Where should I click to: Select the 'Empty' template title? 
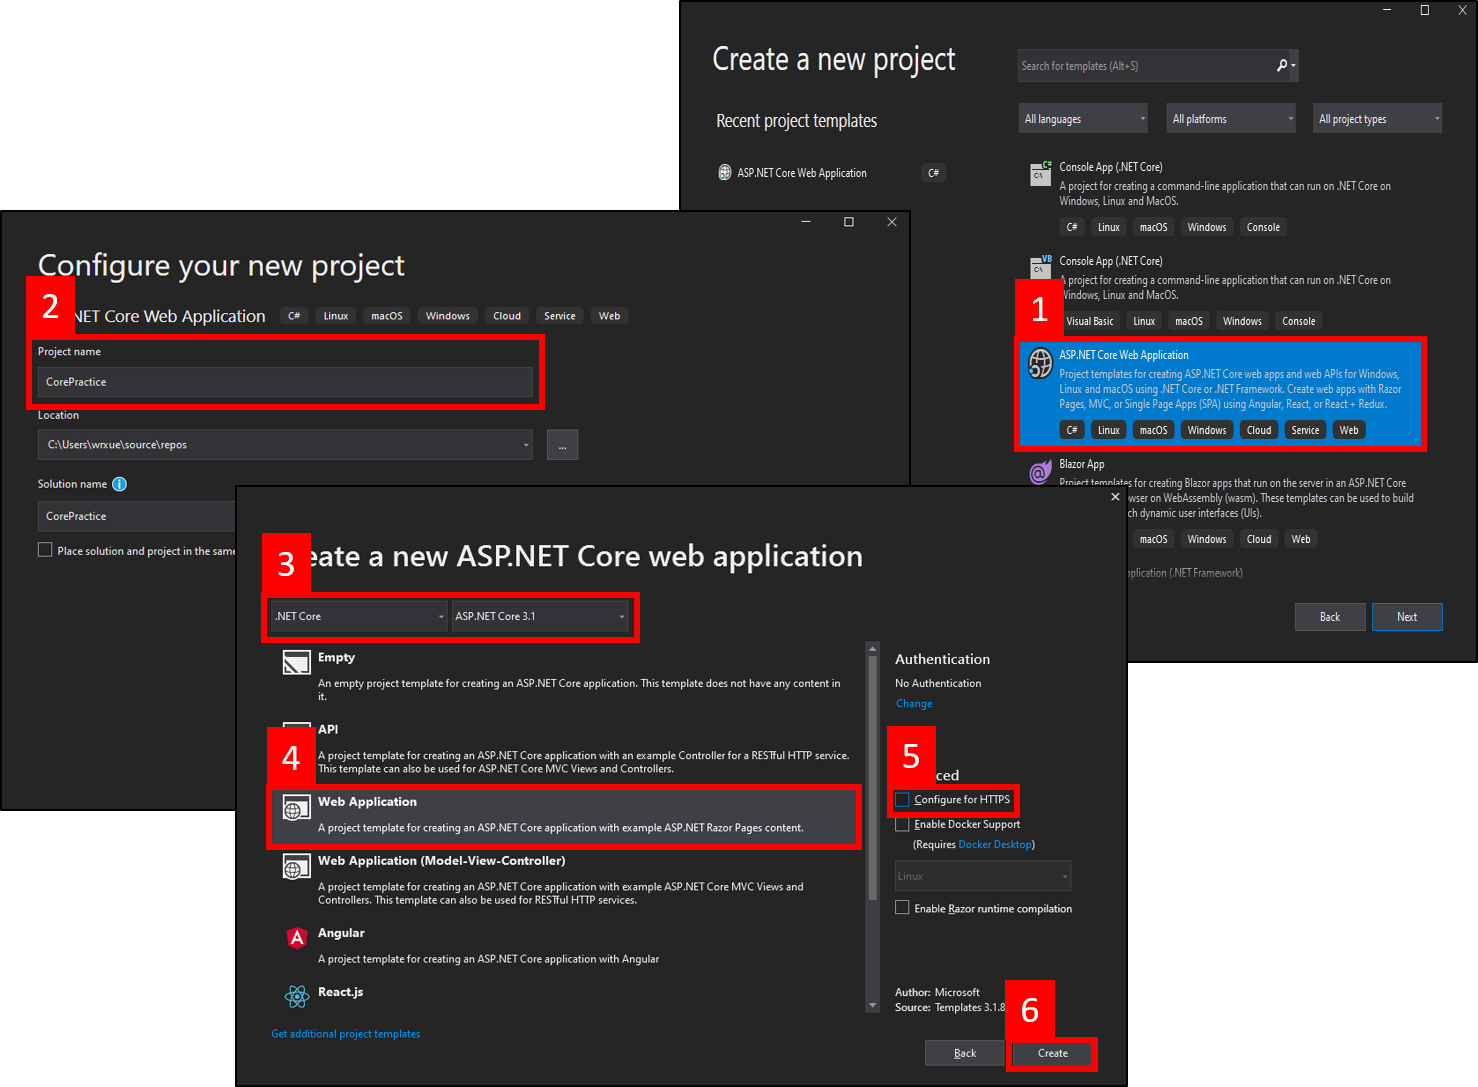click(x=336, y=658)
